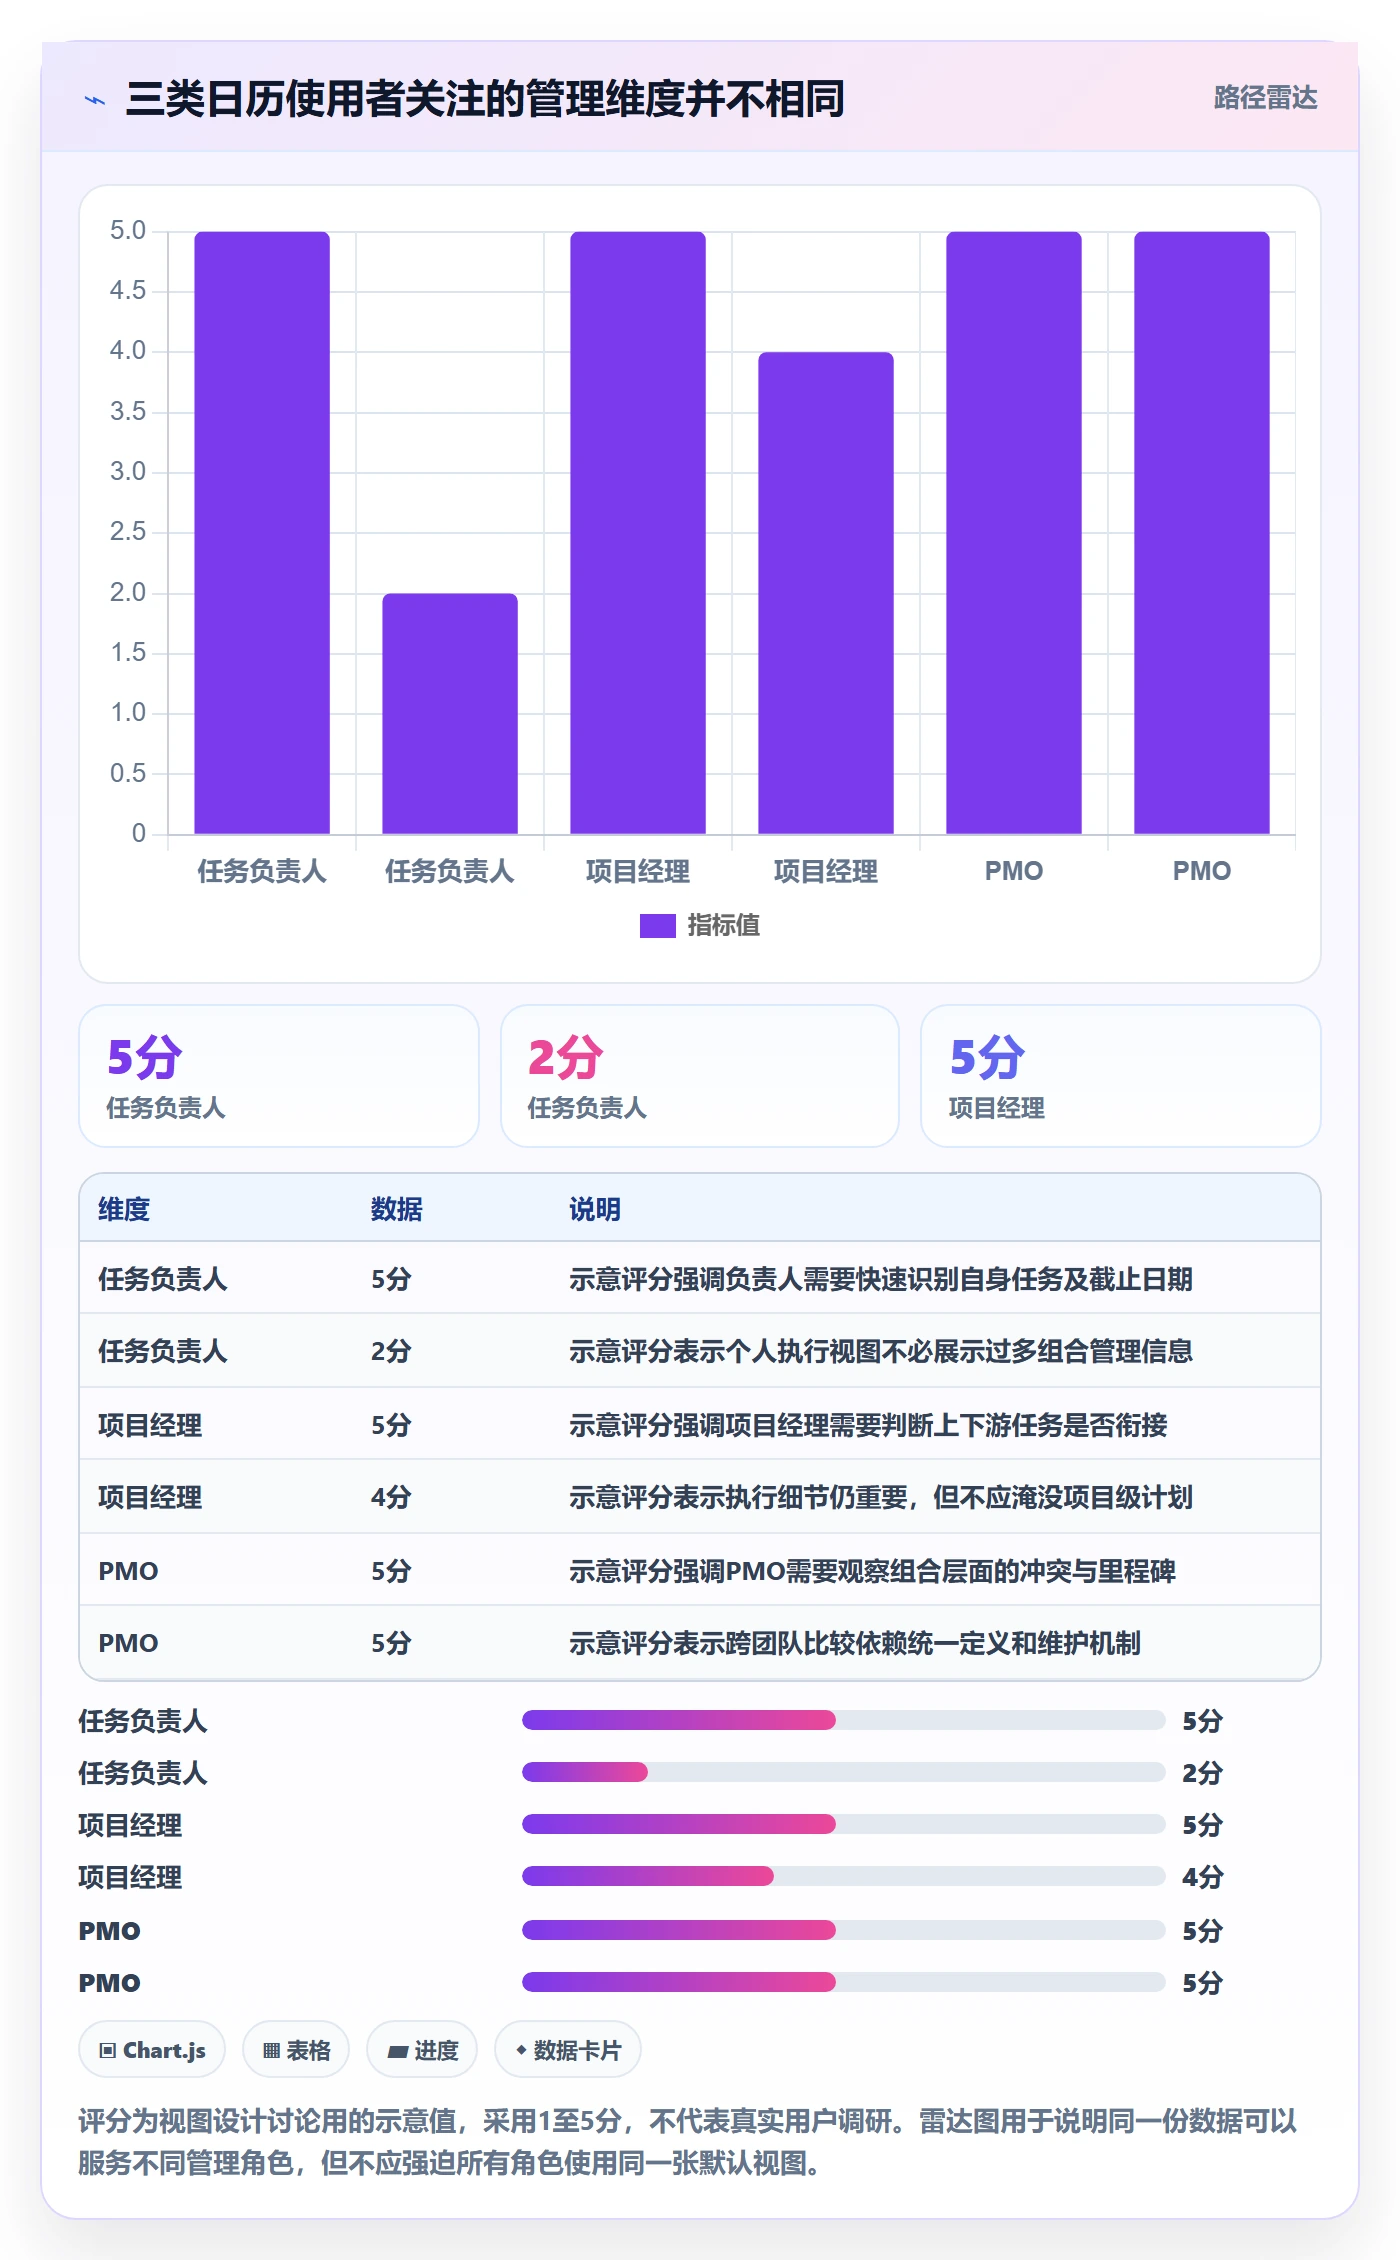Click the 数据 table column header
The image size is (1400, 2260).
(397, 1209)
